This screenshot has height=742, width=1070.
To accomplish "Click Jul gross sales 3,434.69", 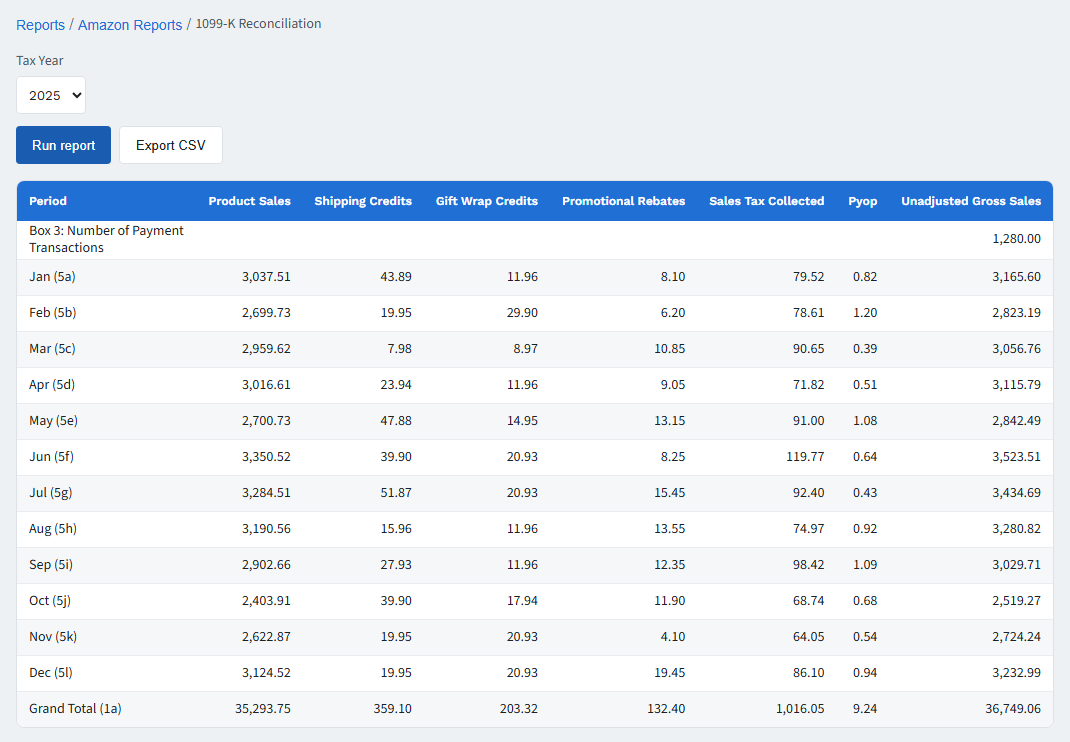I will coord(1016,493).
